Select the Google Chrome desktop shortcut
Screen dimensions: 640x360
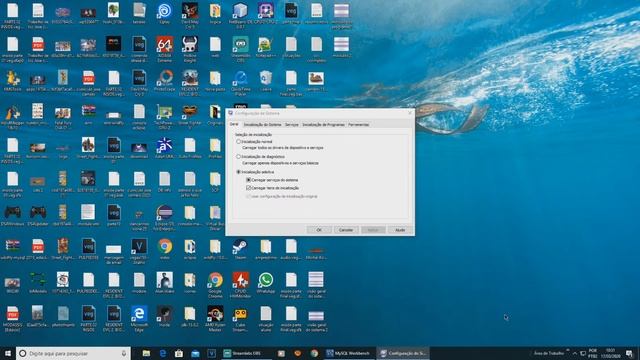pyautogui.click(x=215, y=285)
